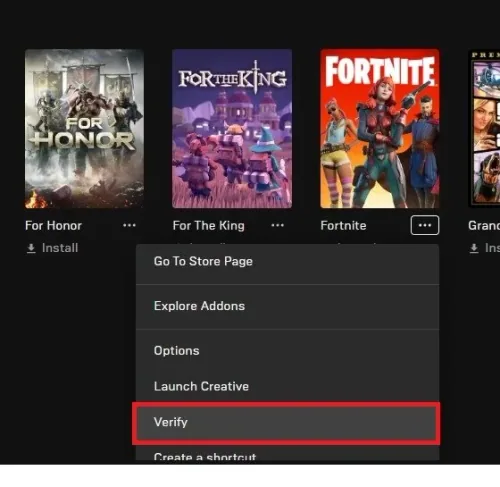This screenshot has height=487, width=500.
Task: Open the three-dot menu for For Honor
Action: tap(129, 225)
